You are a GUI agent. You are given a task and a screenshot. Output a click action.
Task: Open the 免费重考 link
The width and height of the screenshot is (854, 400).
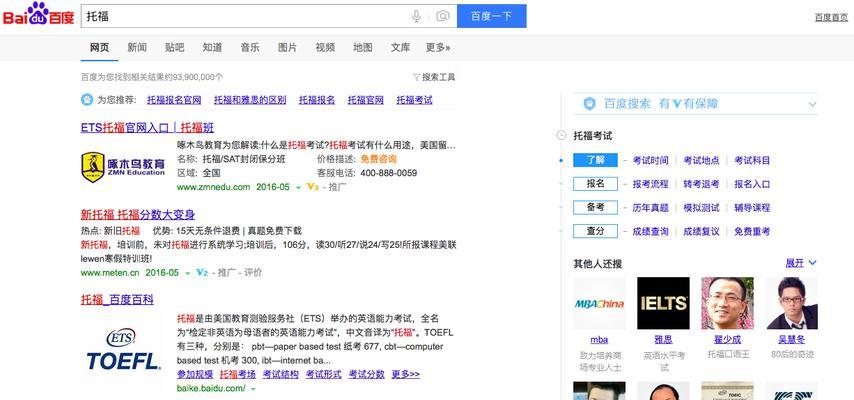[752, 232]
